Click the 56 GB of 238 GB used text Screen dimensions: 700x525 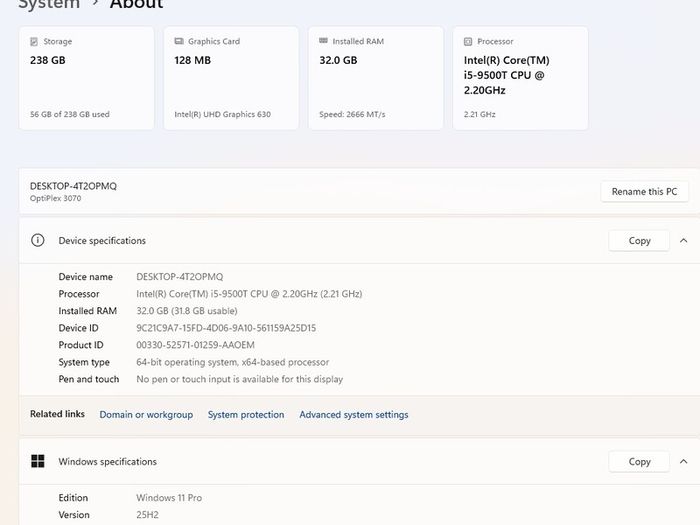70,114
